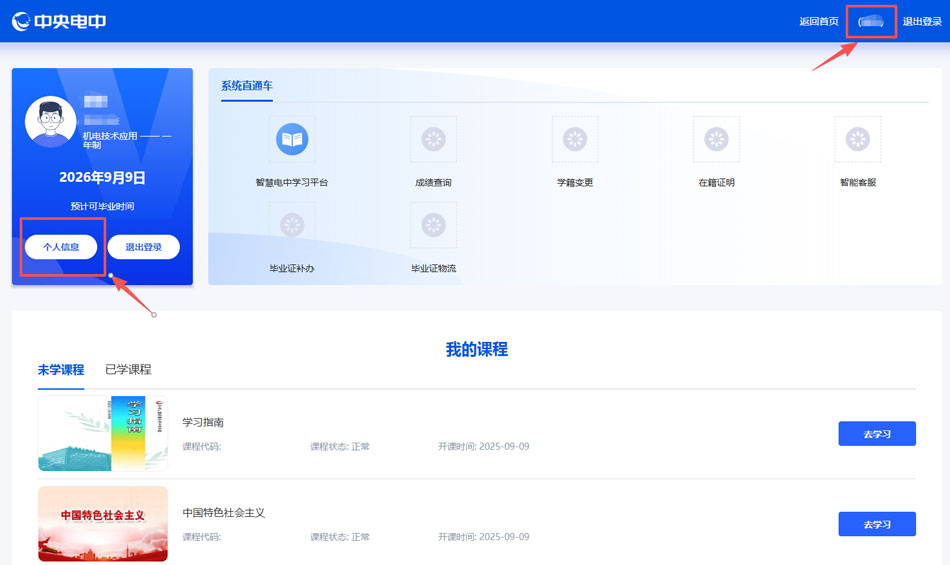Click the 毕业证补办 label
Image resolution: width=950 pixels, height=565 pixels.
click(x=292, y=268)
